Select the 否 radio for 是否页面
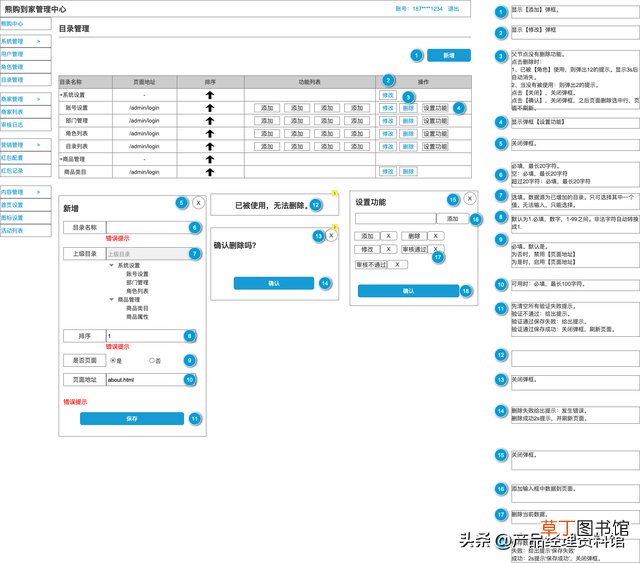 pyautogui.click(x=152, y=360)
